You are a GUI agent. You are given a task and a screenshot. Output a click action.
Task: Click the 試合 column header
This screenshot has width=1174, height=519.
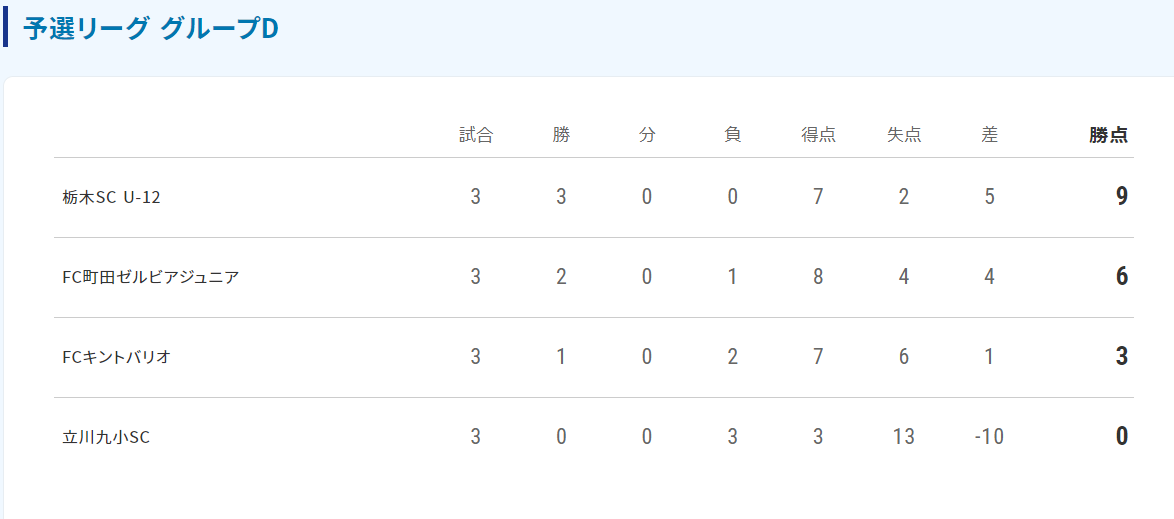pyautogui.click(x=475, y=135)
